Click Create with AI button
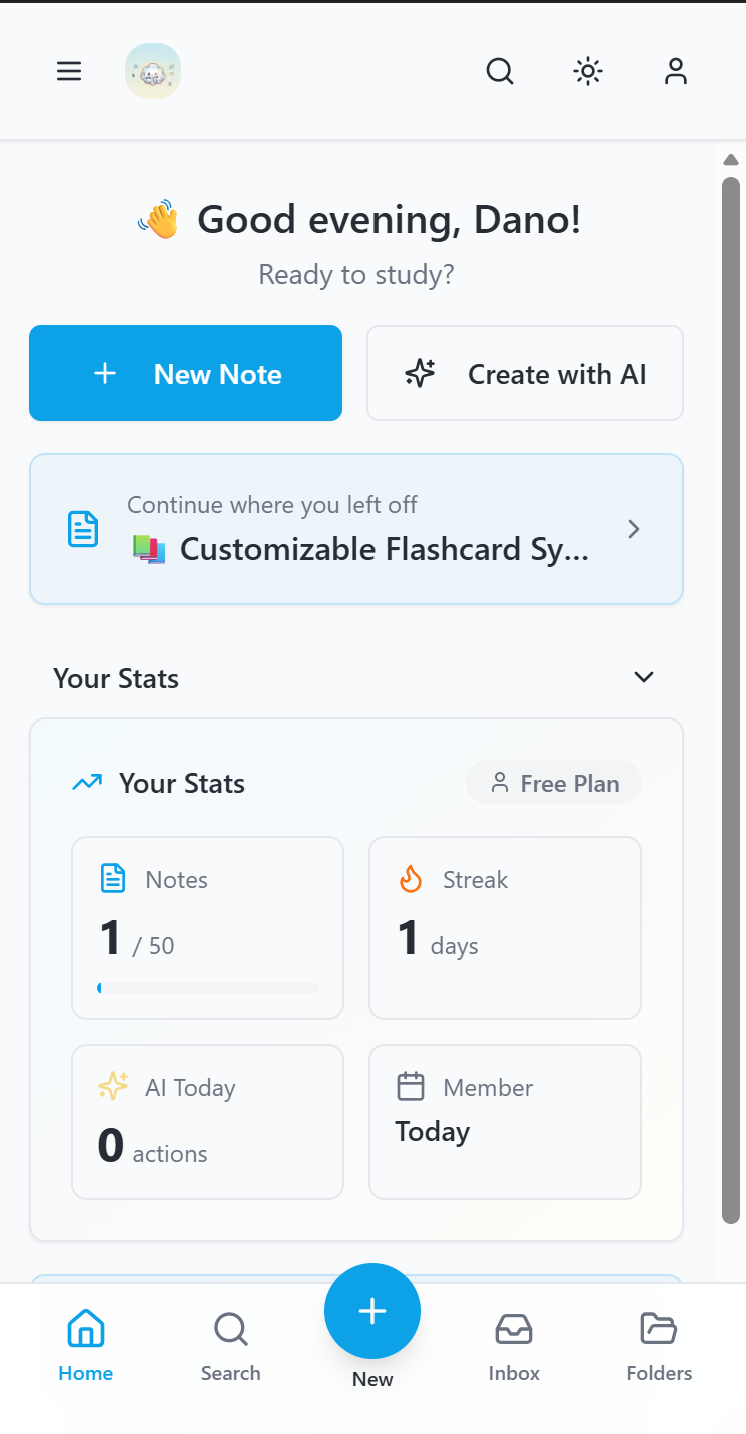Screen dimensions: 746x1434 pos(525,373)
